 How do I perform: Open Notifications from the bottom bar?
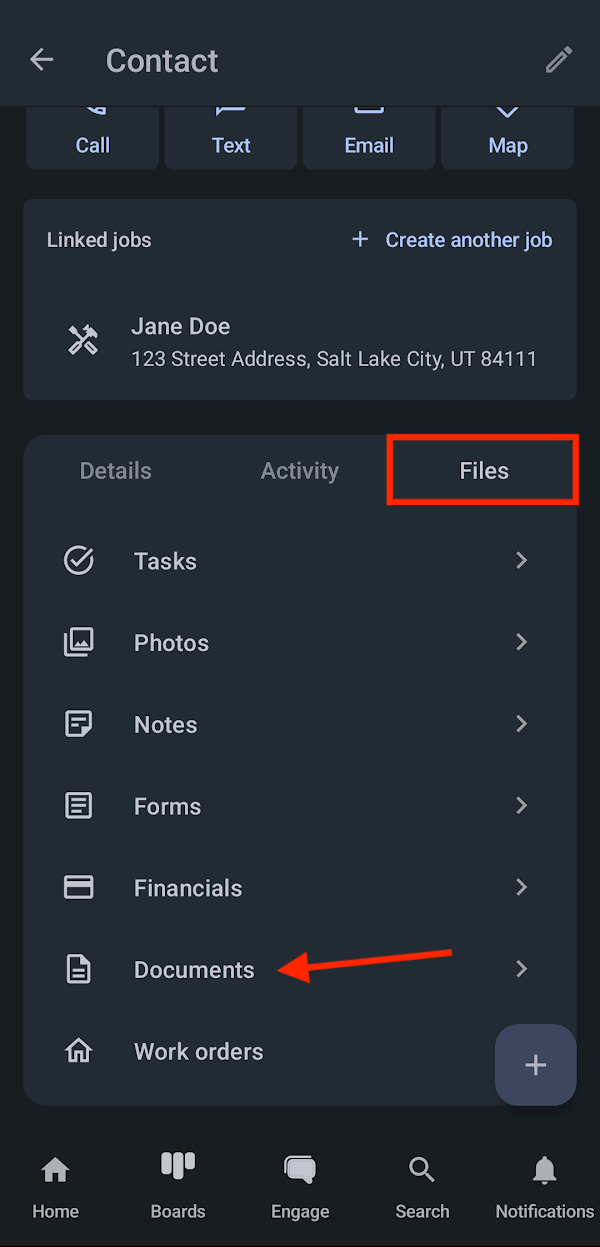click(x=544, y=1185)
